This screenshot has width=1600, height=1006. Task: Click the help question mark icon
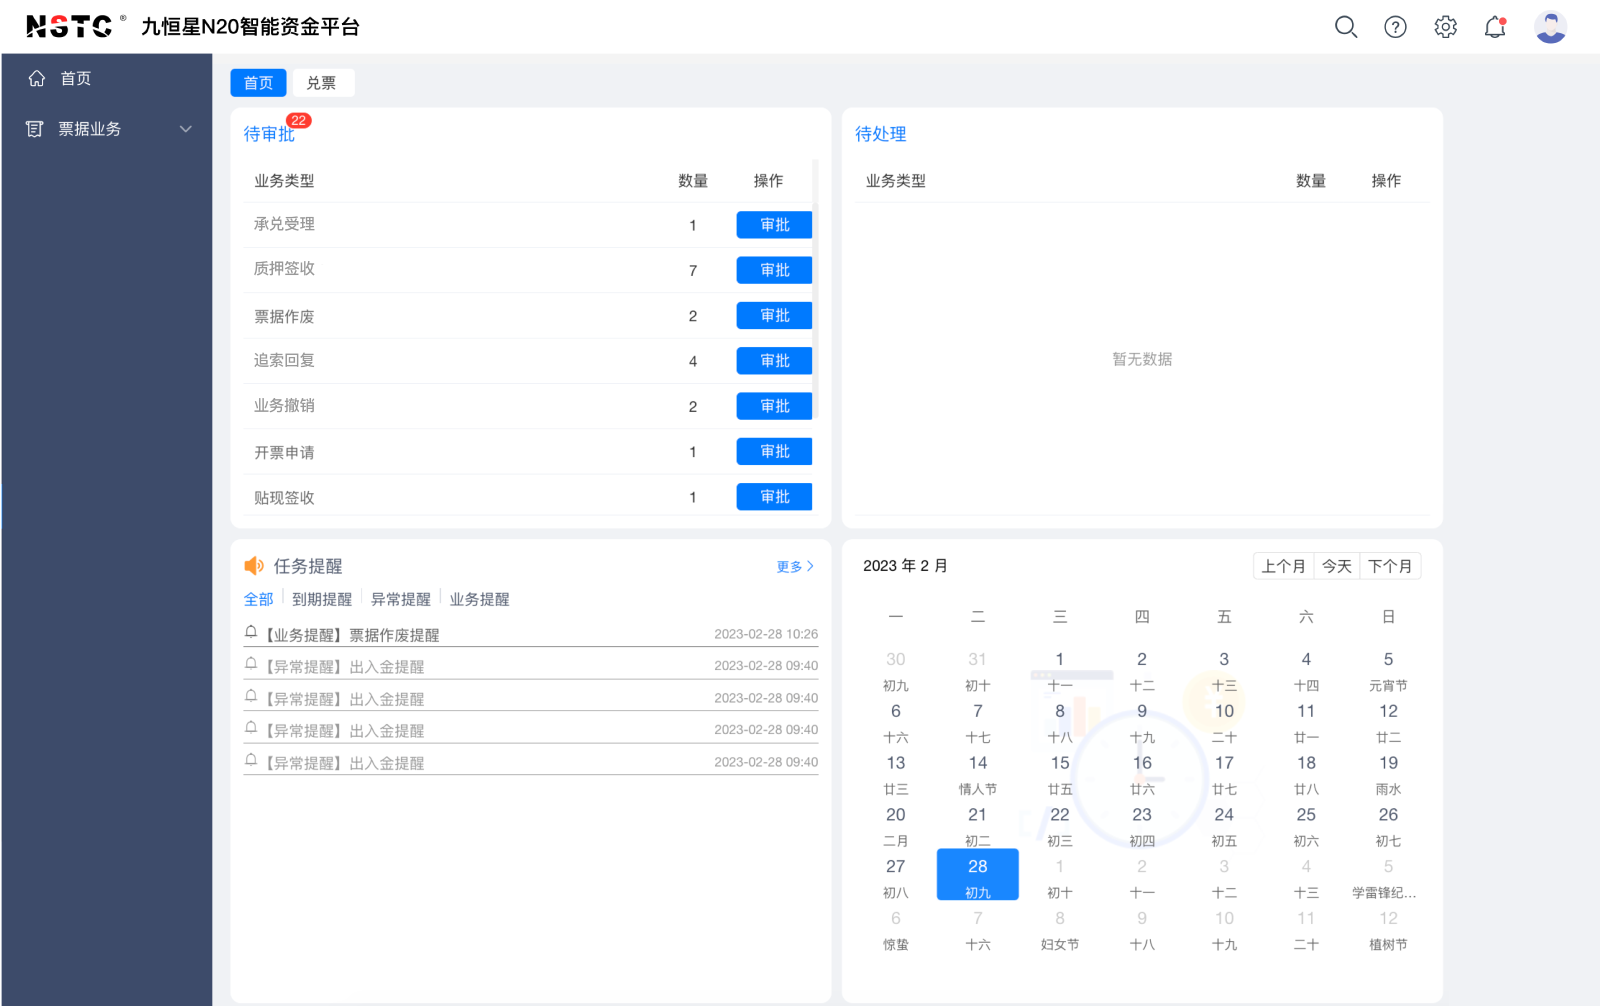(1395, 27)
